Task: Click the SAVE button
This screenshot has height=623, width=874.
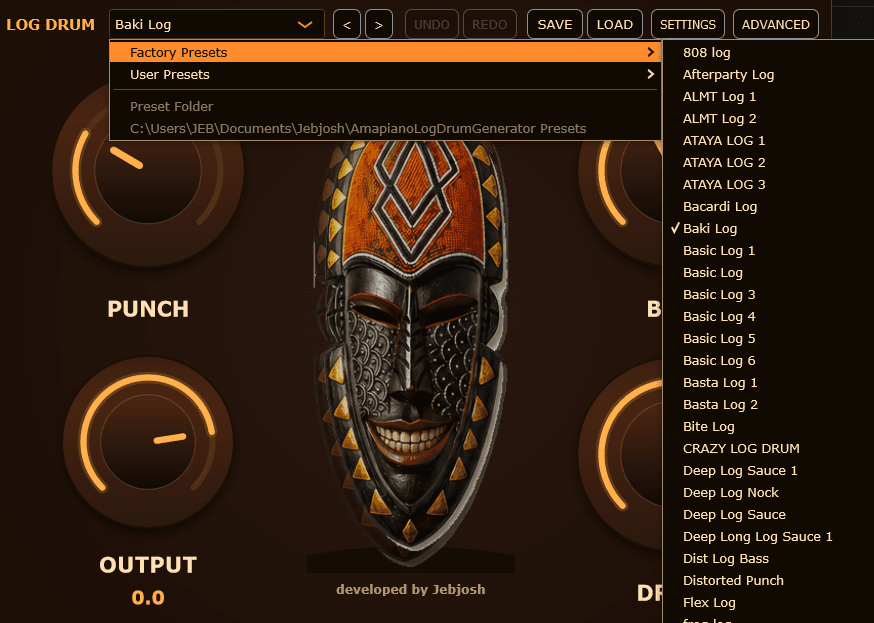Action: pyautogui.click(x=555, y=25)
